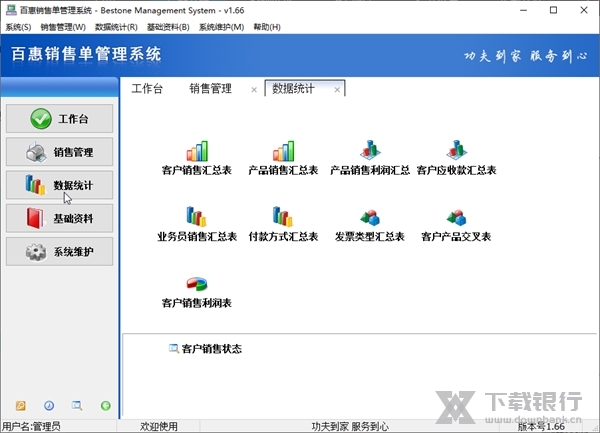Select 数据统计 sidebar button

click(x=59, y=185)
